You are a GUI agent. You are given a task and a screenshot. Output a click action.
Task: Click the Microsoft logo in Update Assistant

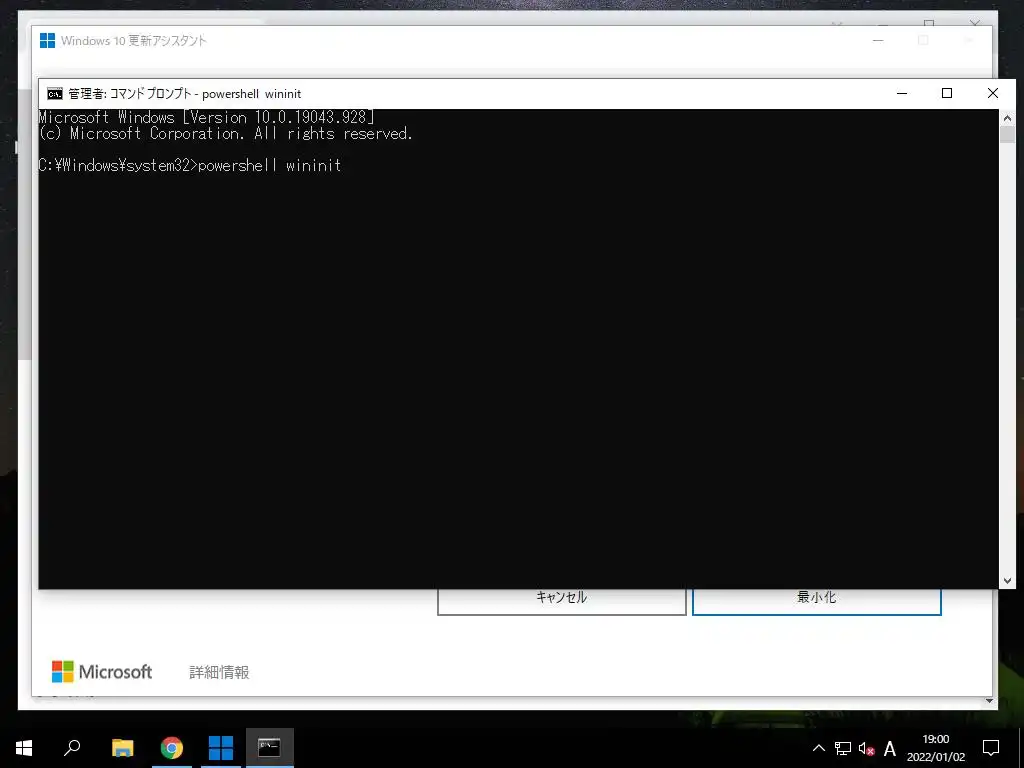tap(102, 671)
